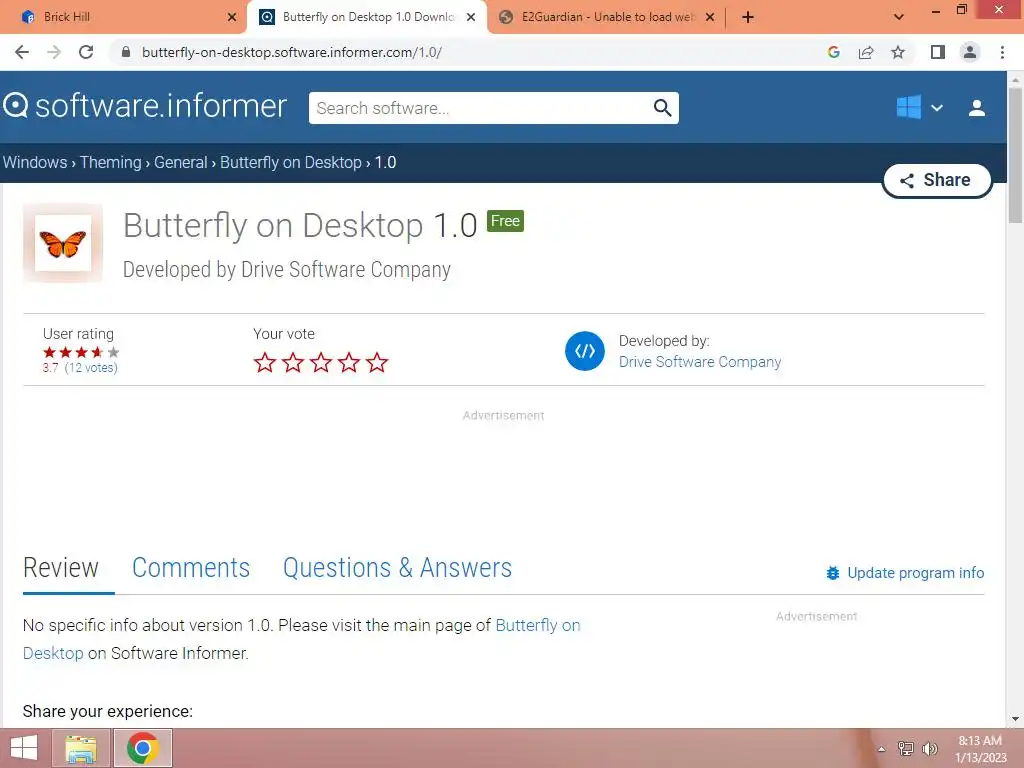Click Windows breadcrumb link
Screen dimensions: 1024x768
point(35,162)
